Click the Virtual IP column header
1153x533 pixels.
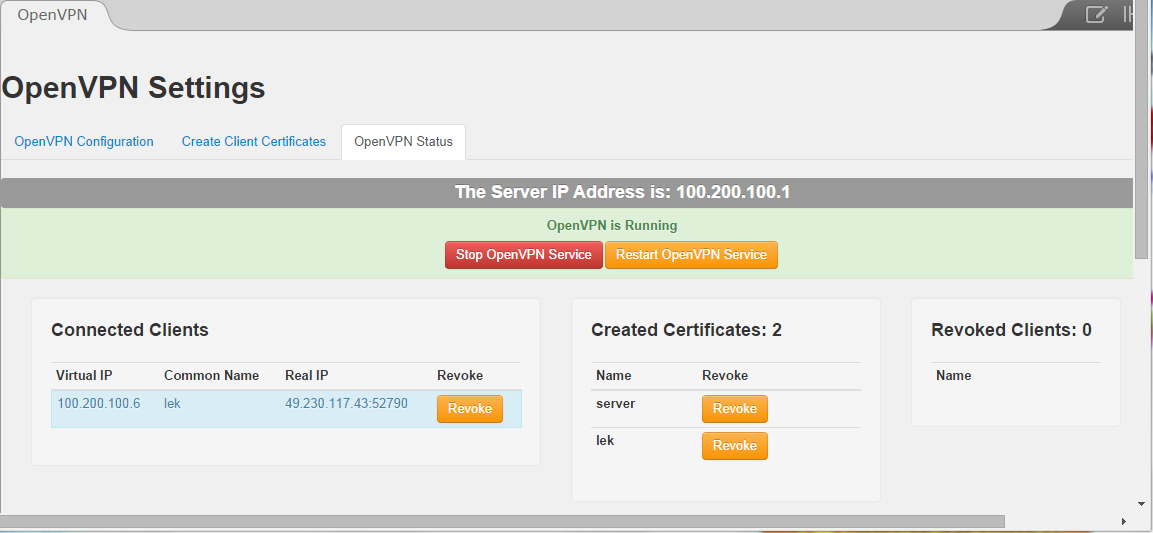coord(84,376)
